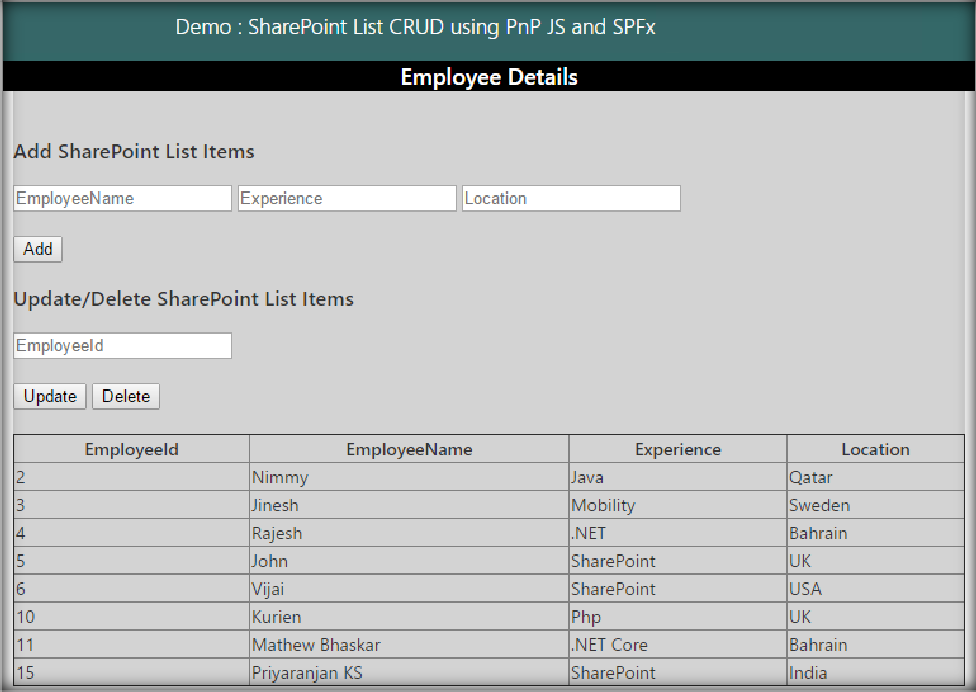Click the Nimmy name cell
Image resolution: width=976 pixels, height=692 pixels.
pos(409,477)
